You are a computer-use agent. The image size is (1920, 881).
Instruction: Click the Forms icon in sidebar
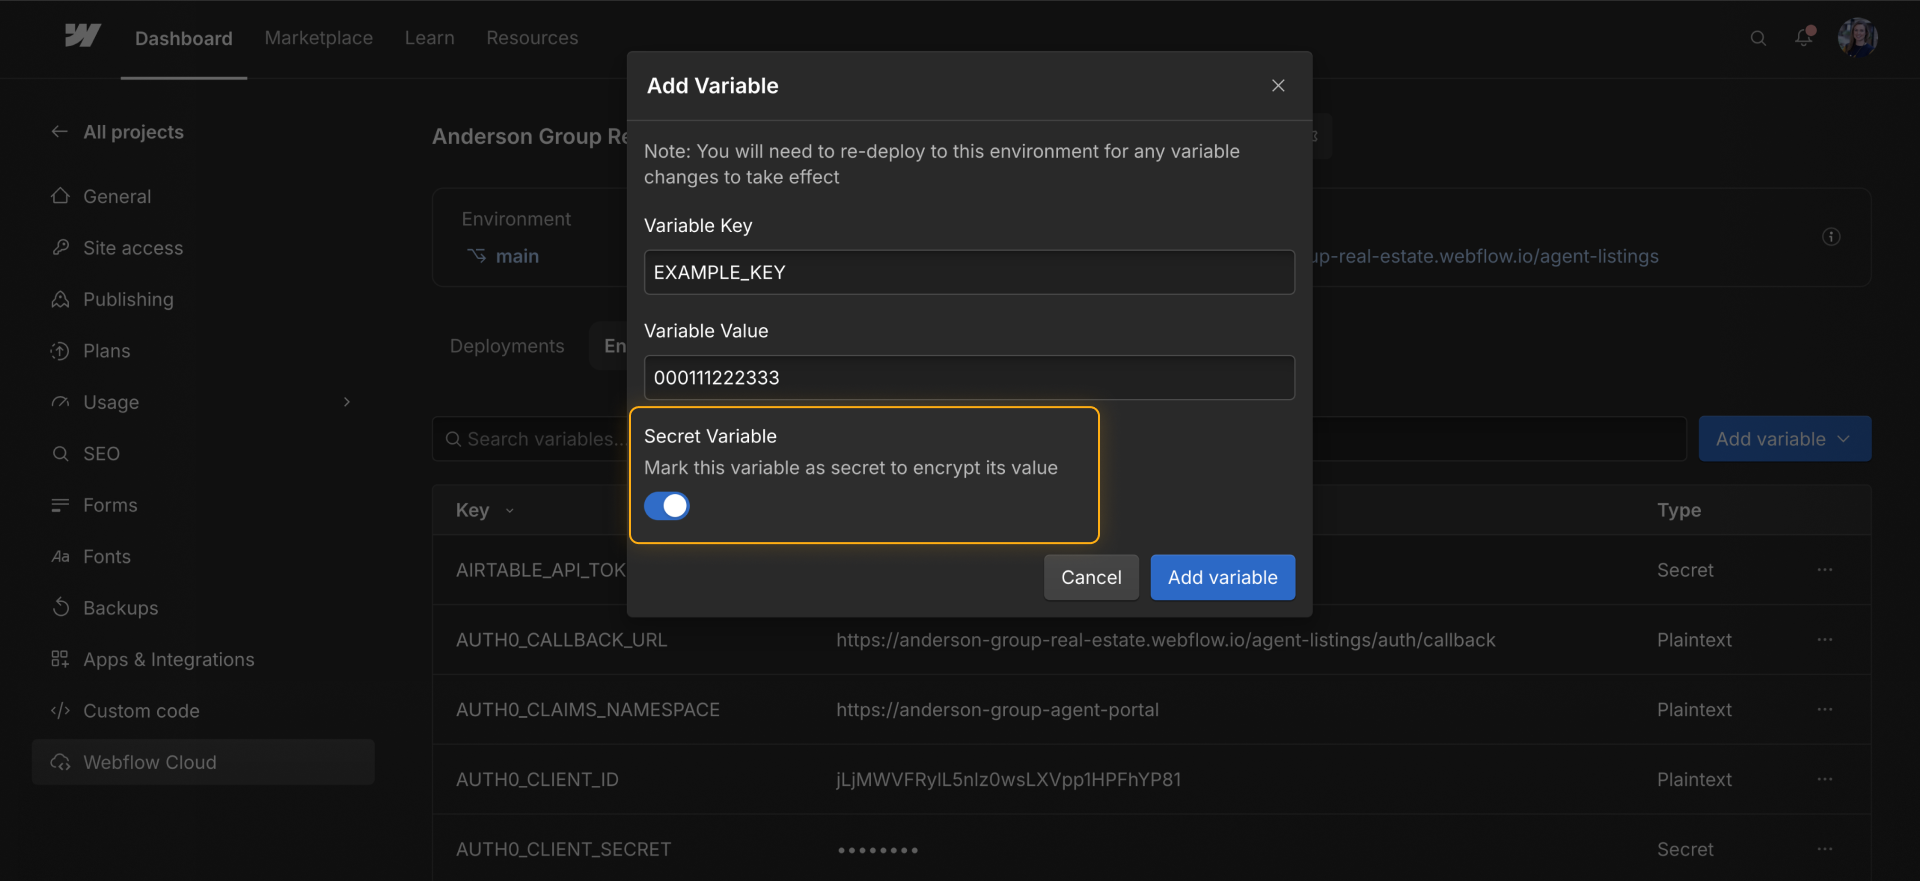pos(61,505)
